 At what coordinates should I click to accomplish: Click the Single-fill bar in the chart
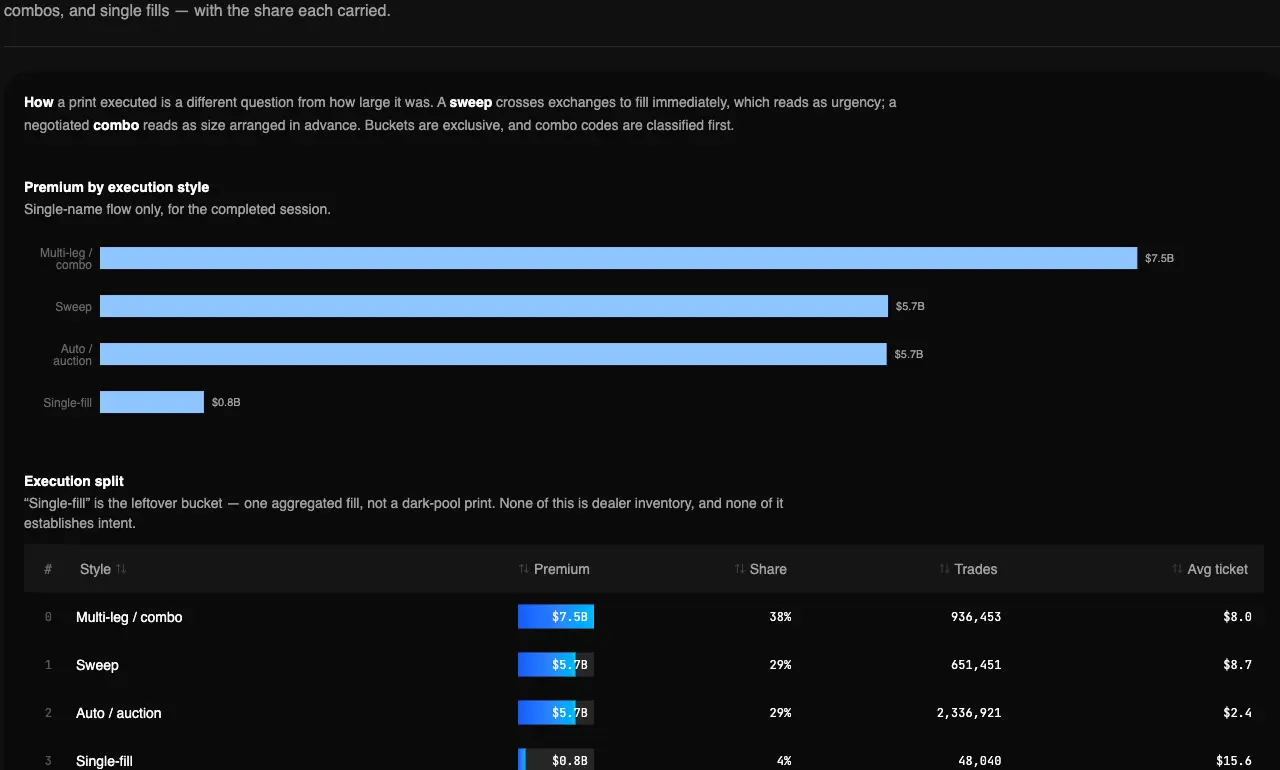click(152, 402)
